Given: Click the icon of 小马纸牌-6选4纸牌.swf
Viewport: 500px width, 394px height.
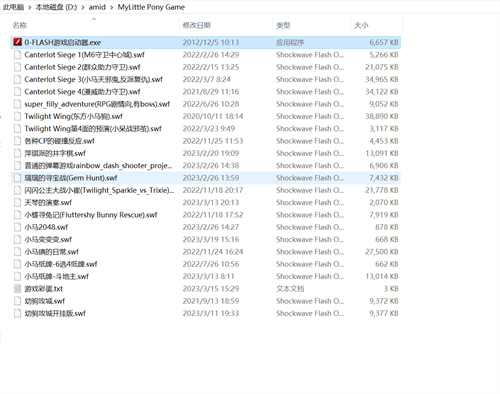Looking at the screenshot, I should (17, 264).
